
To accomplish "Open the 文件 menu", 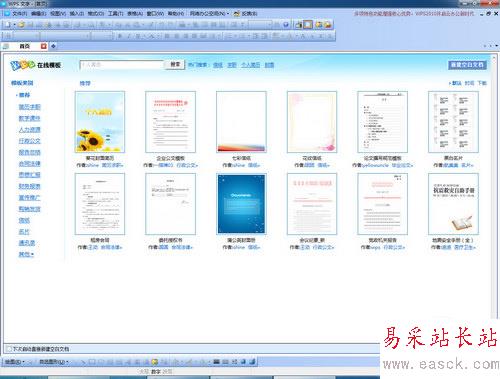I will pos(19,13).
